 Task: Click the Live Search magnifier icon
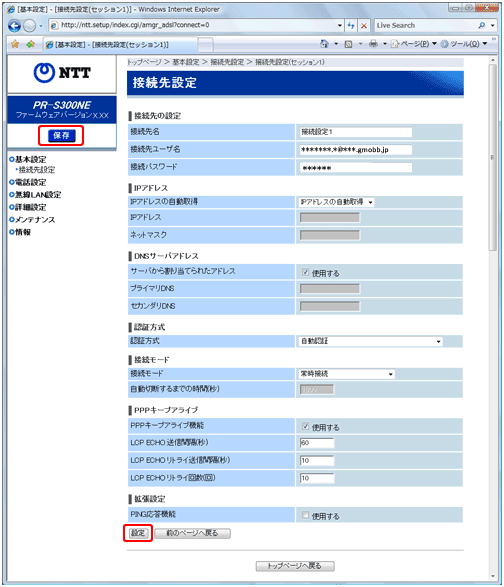[x=482, y=25]
